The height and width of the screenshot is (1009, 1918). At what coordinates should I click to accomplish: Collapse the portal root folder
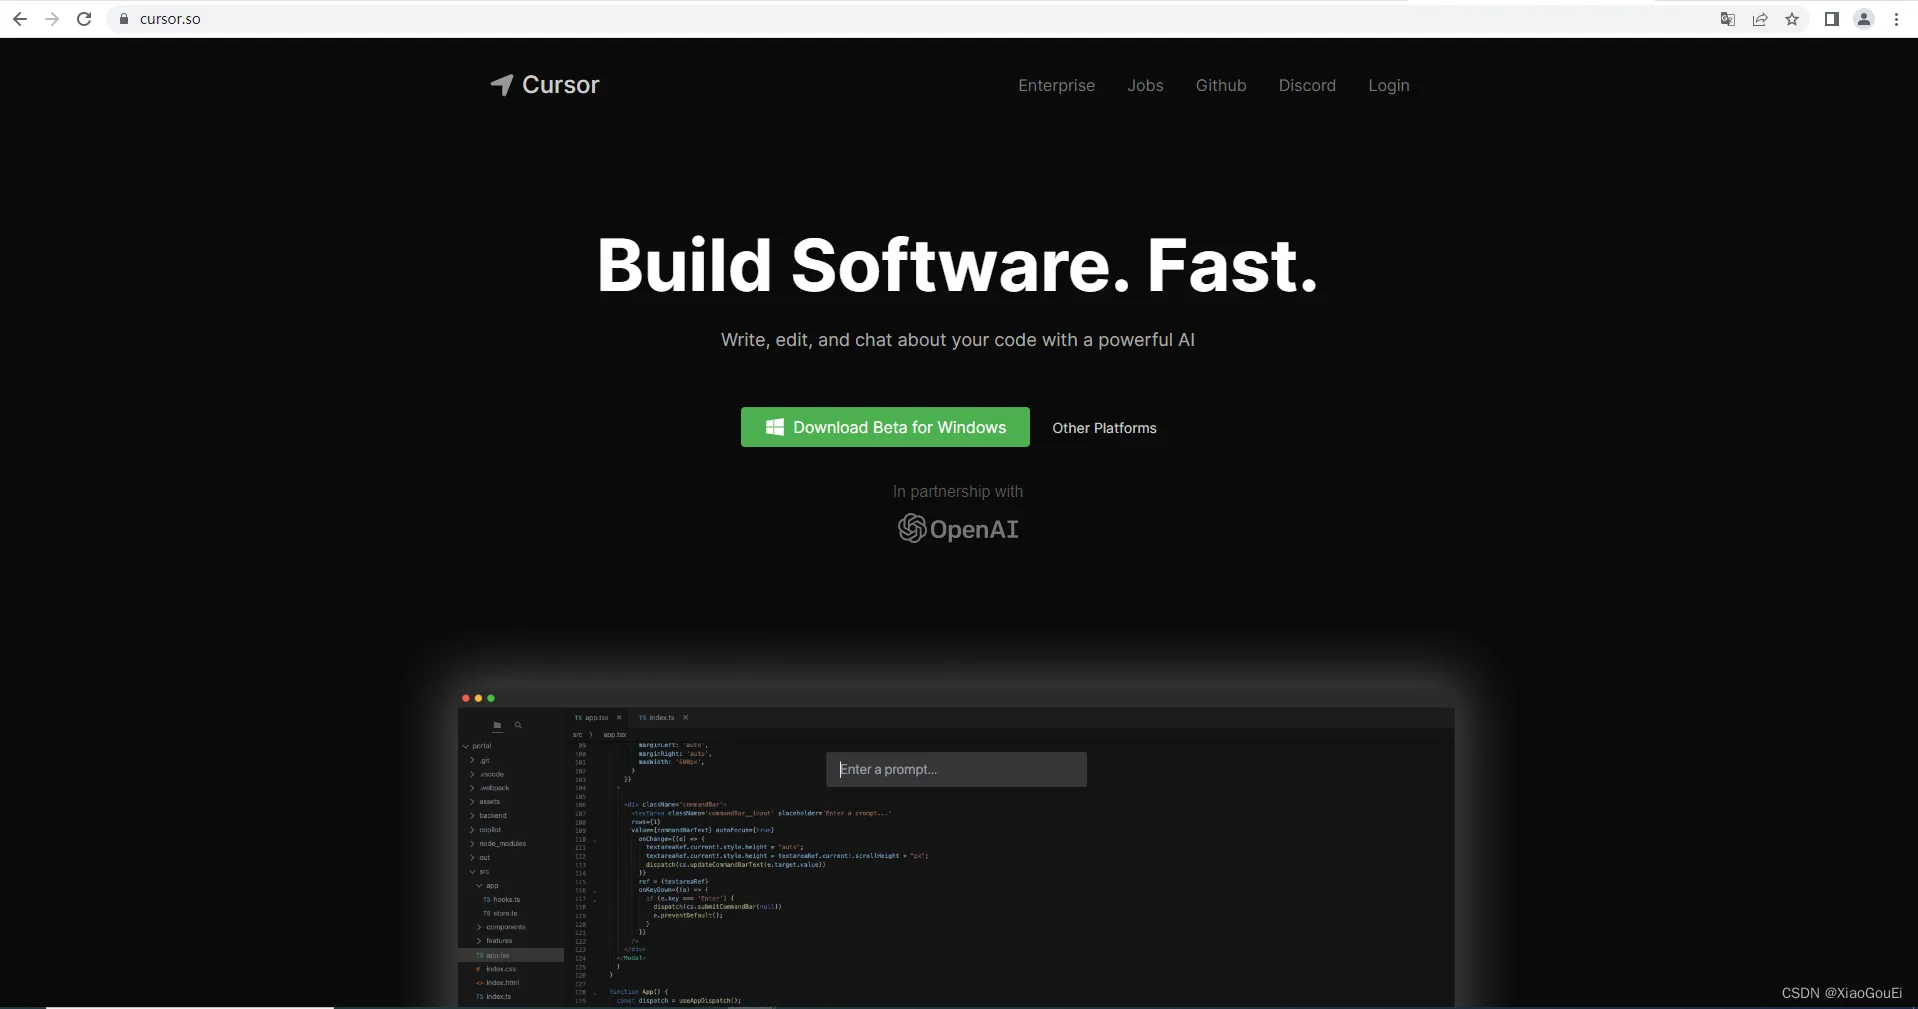click(x=477, y=746)
